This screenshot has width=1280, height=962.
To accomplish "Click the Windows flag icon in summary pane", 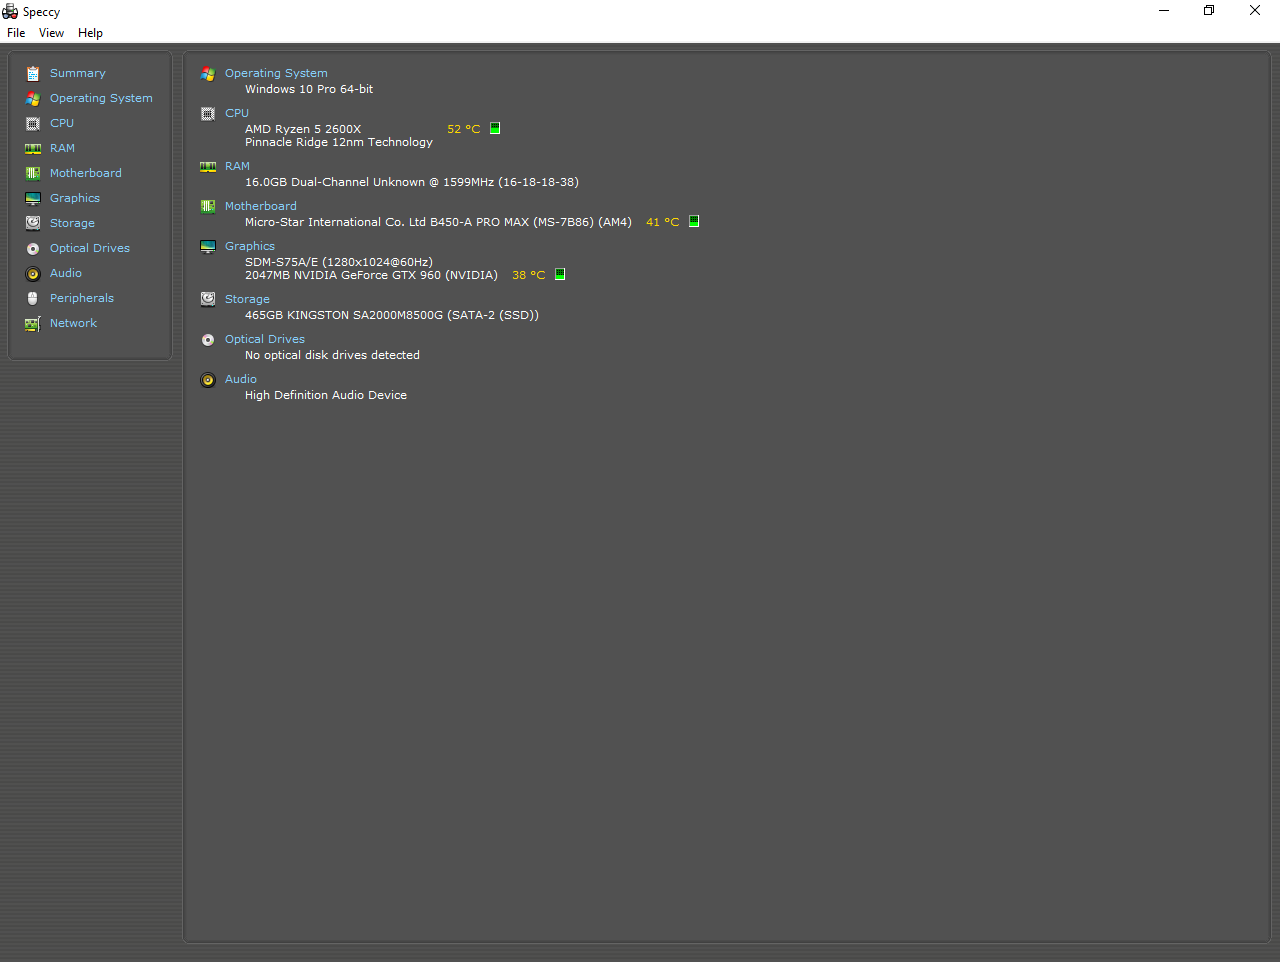I will 208,73.
